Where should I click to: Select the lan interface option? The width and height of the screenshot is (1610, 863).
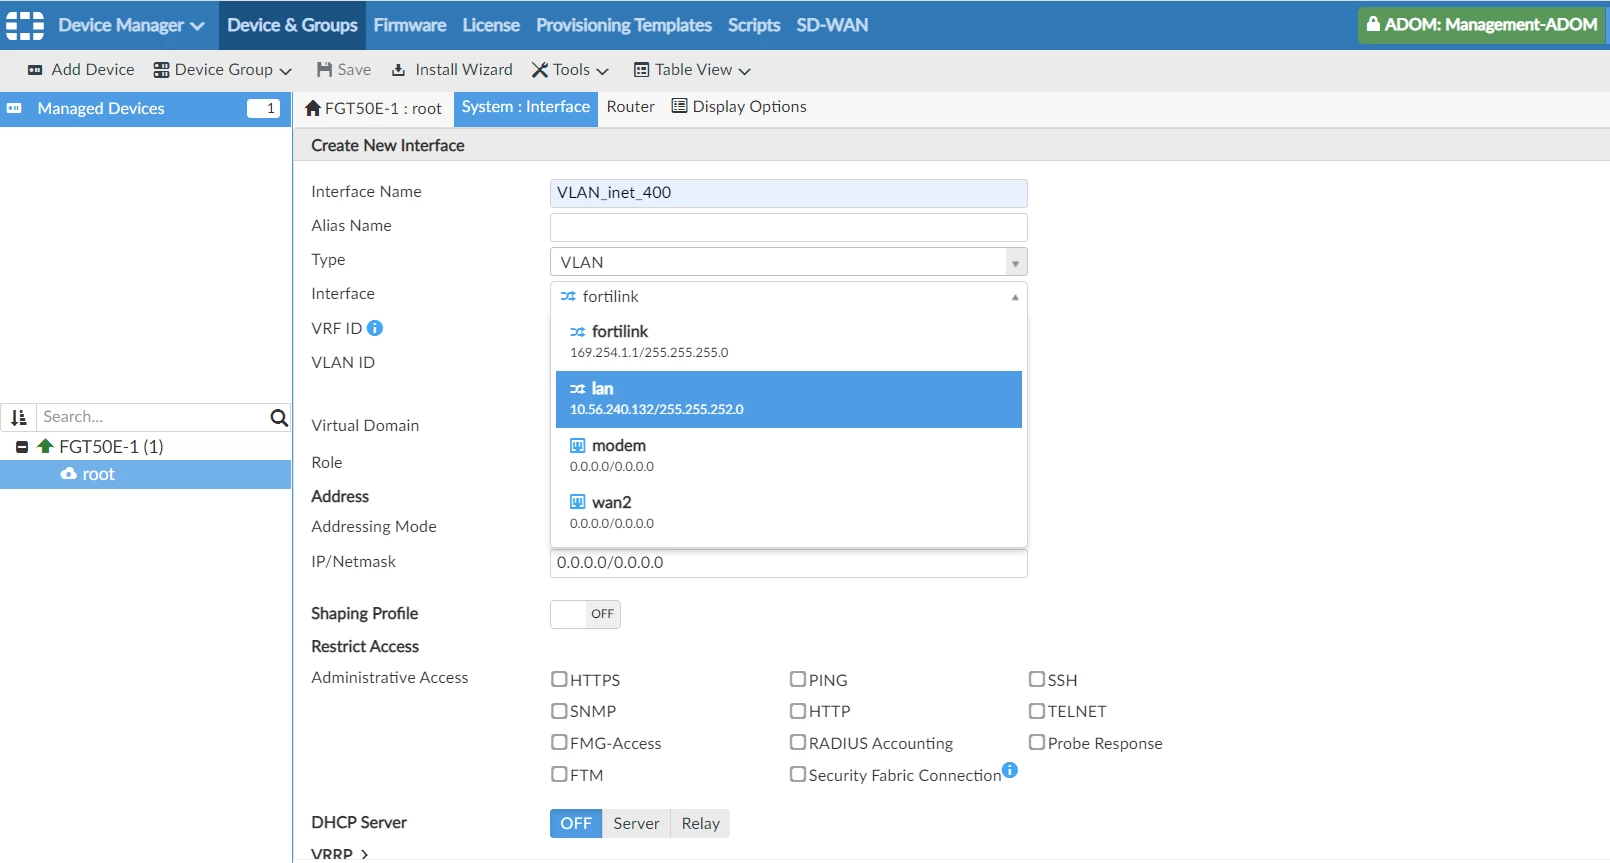pyautogui.click(x=789, y=399)
